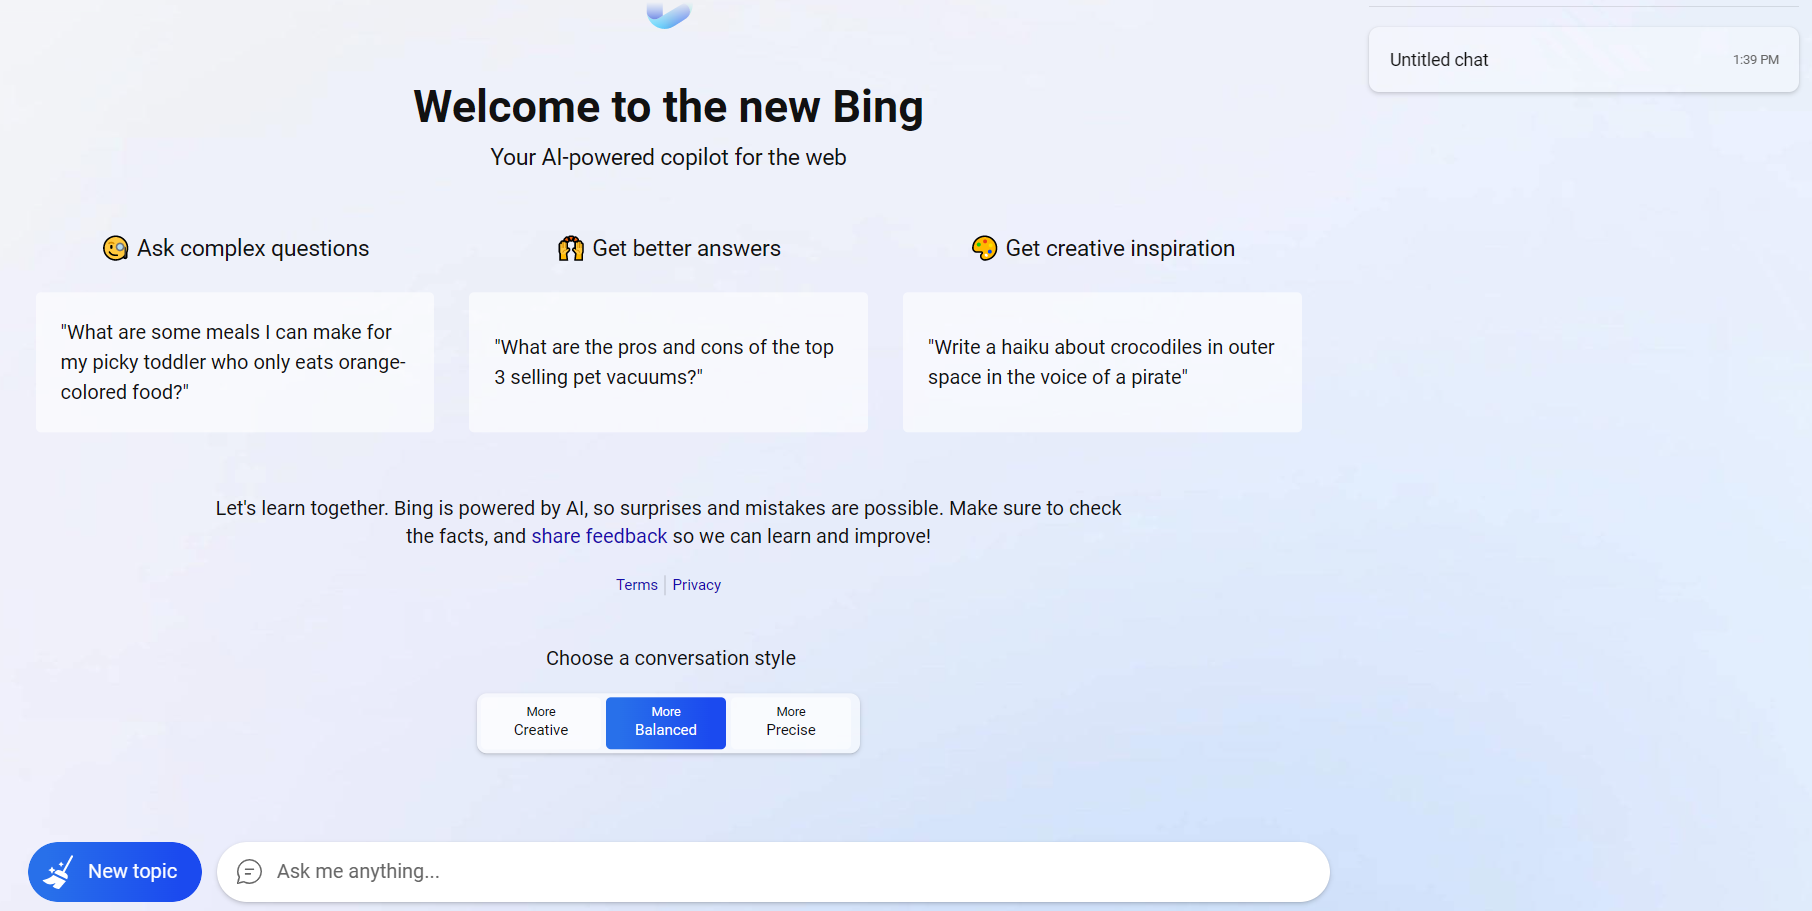The height and width of the screenshot is (911, 1812).
Task: Click the Get better answers emoji
Action: tap(571, 248)
